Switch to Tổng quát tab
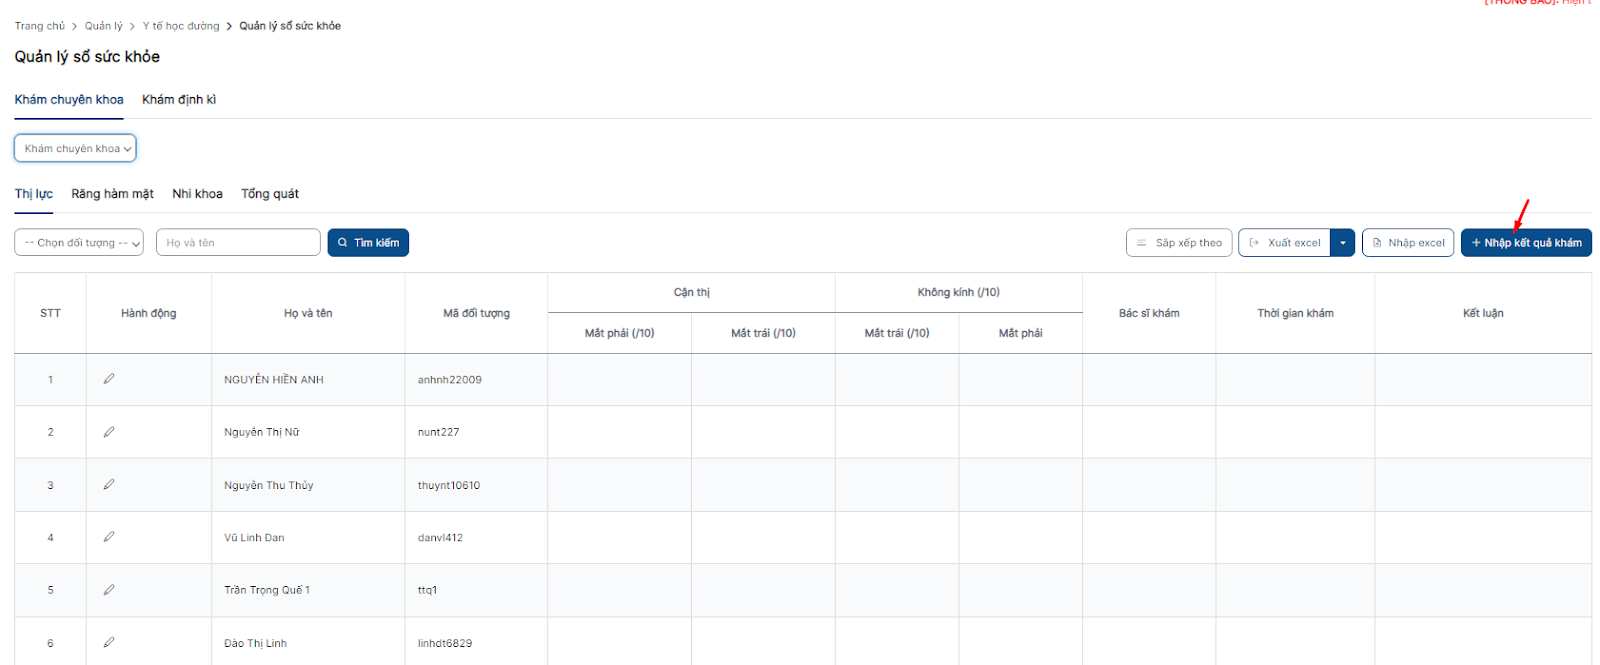Image resolution: width=1600 pixels, height=665 pixels. point(270,194)
